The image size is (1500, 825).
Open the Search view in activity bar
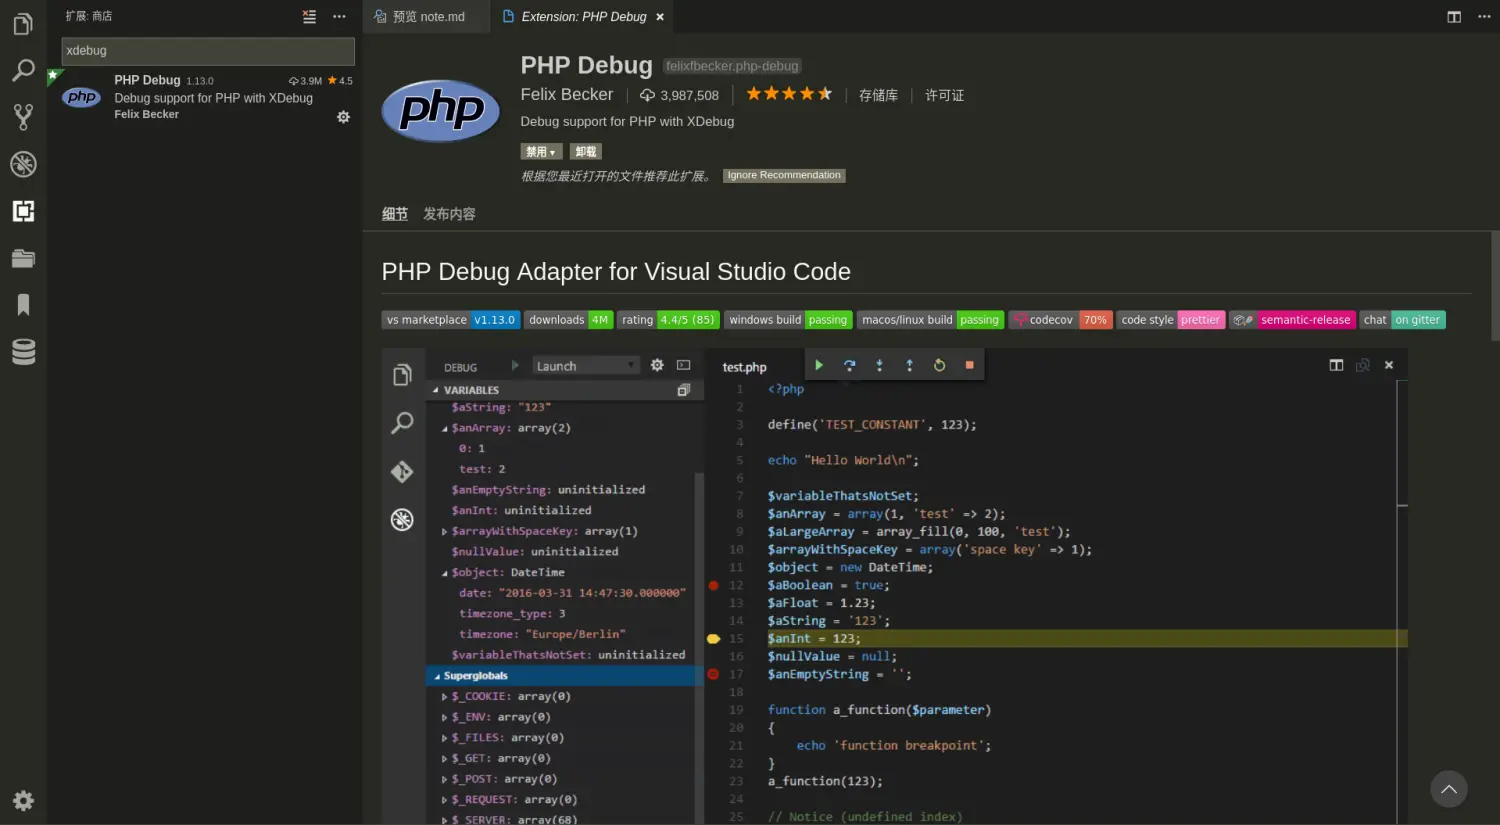[x=23, y=70]
